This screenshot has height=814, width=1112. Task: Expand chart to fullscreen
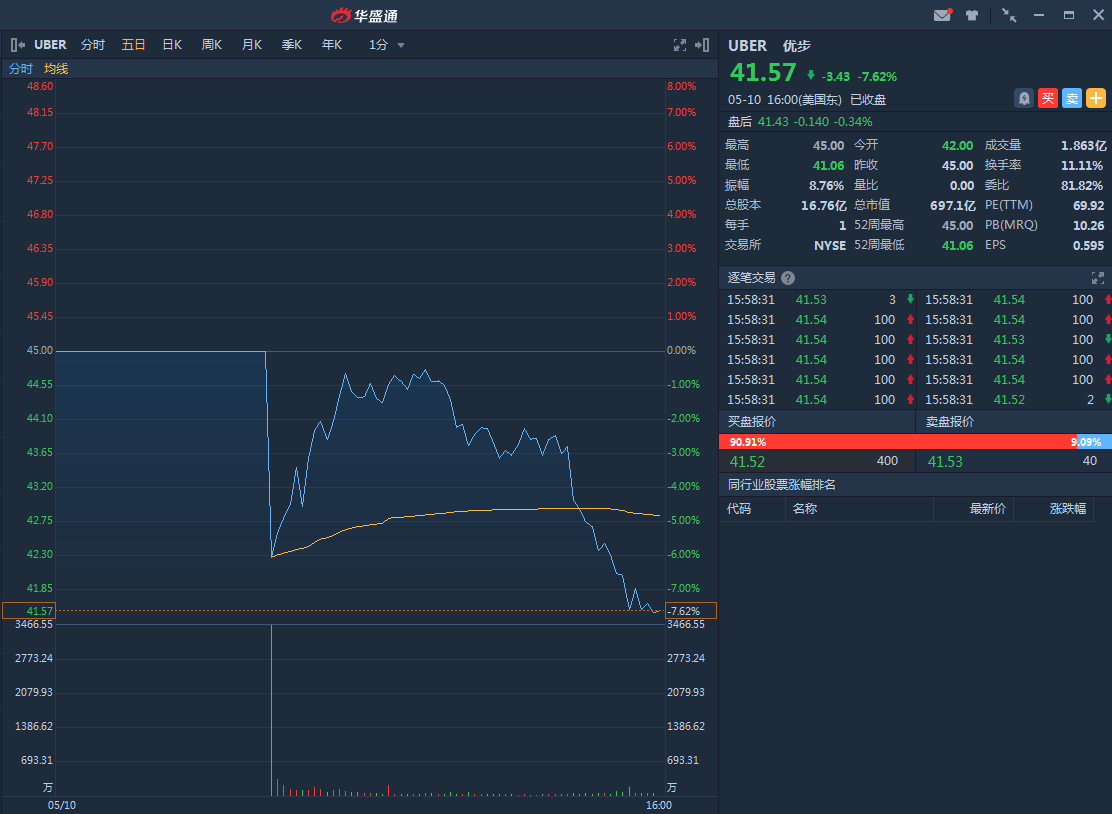pyautogui.click(x=680, y=45)
